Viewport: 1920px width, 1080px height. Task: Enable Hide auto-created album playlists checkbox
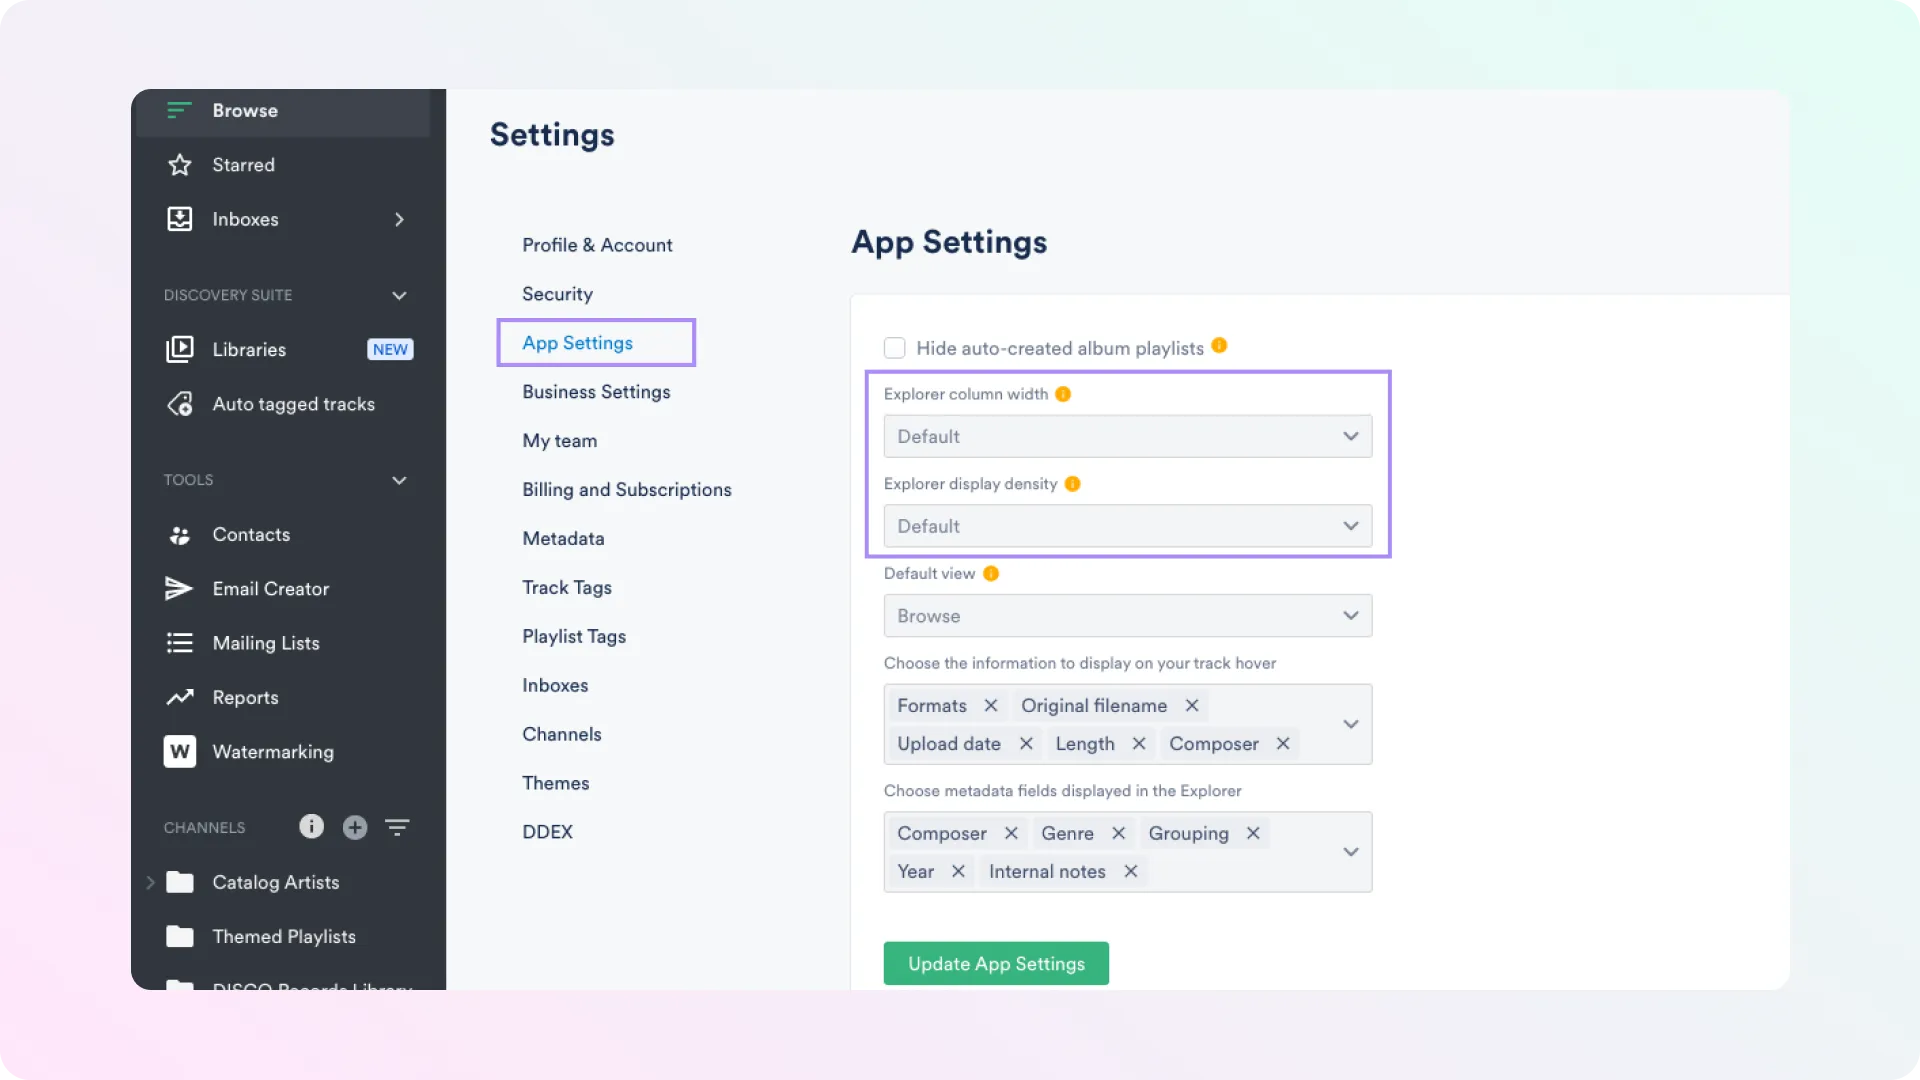(895, 348)
